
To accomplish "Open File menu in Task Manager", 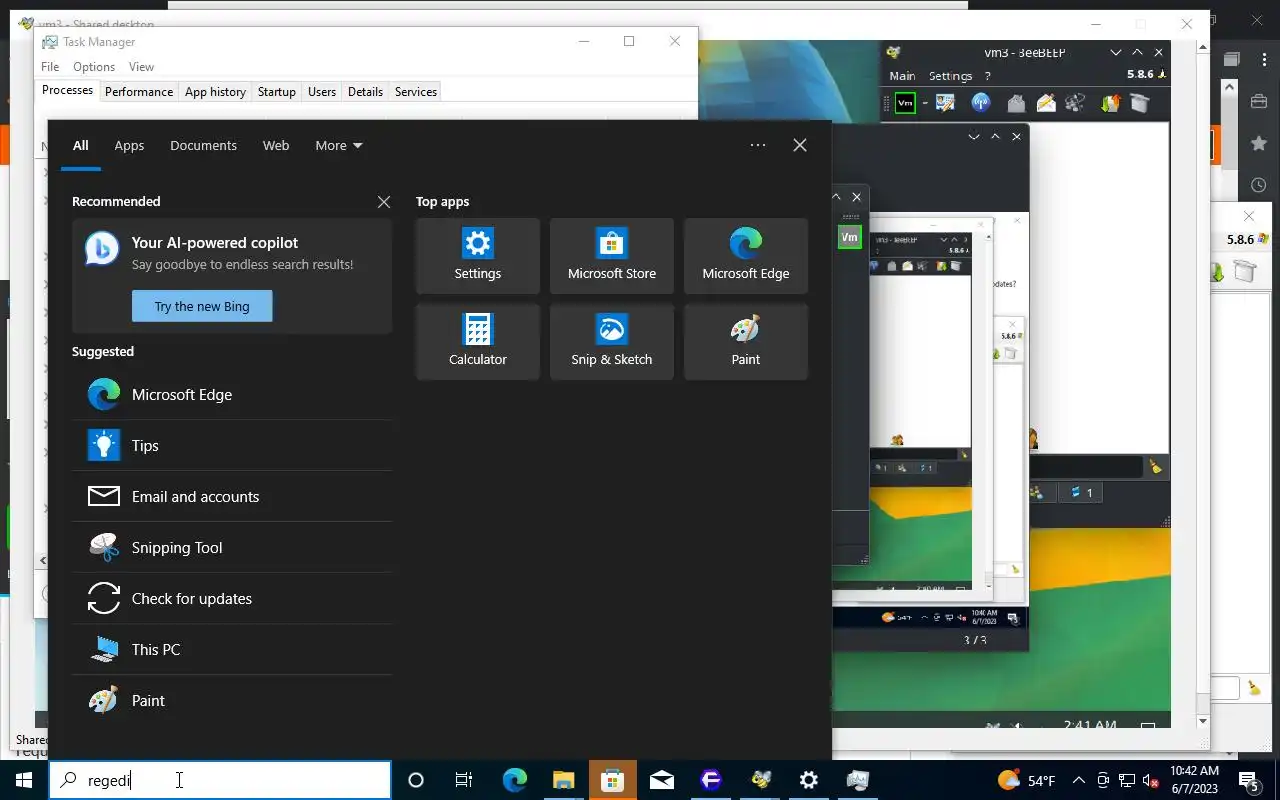I will point(50,67).
